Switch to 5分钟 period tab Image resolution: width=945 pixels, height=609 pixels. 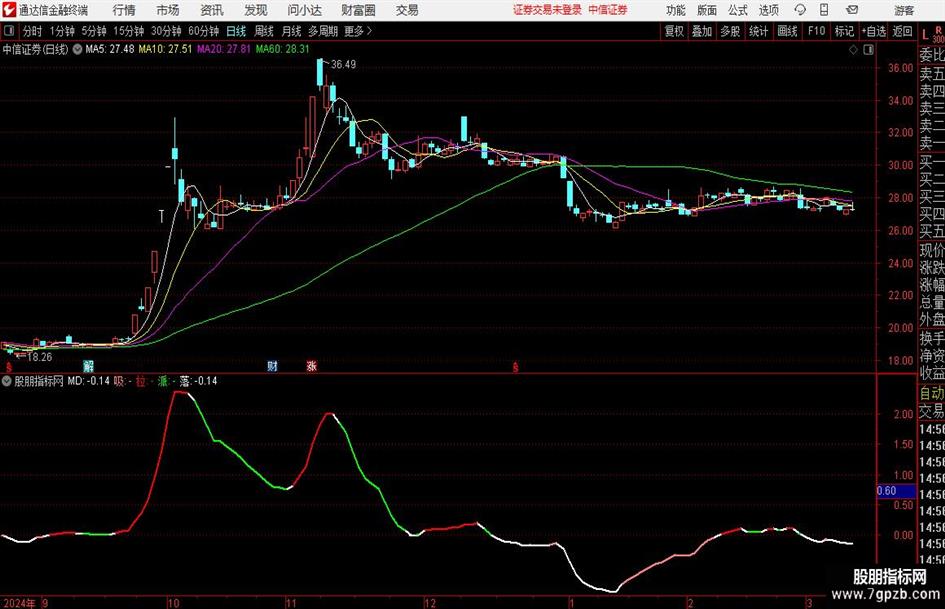[x=94, y=31]
